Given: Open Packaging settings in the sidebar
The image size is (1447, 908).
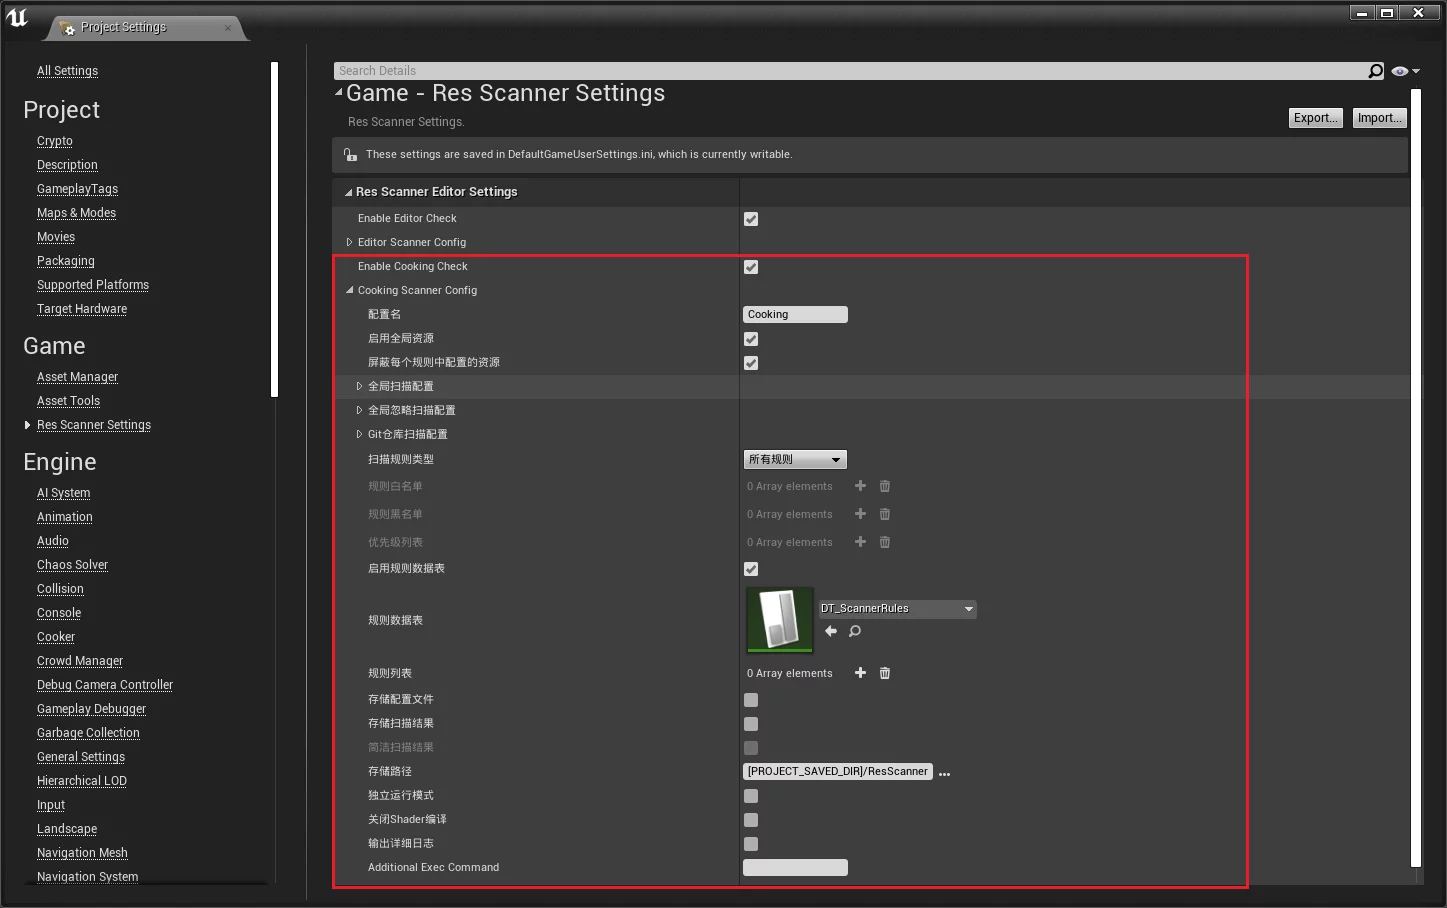Looking at the screenshot, I should point(66,261).
